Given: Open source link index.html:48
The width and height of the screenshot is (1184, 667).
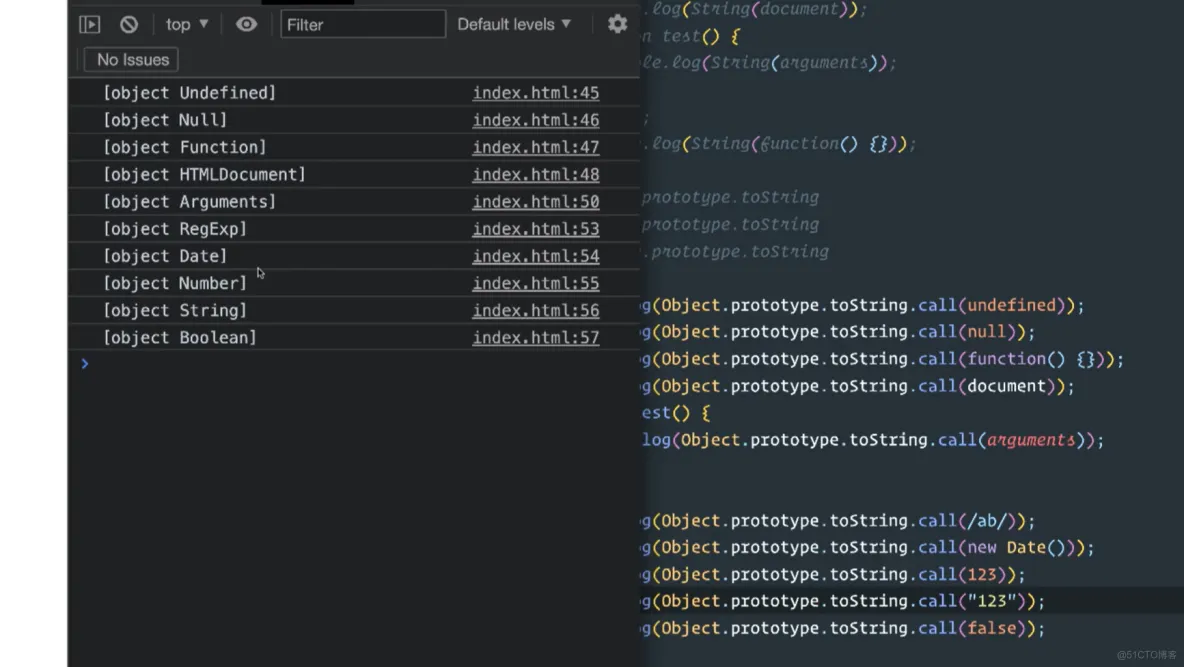Looking at the screenshot, I should pos(535,174).
